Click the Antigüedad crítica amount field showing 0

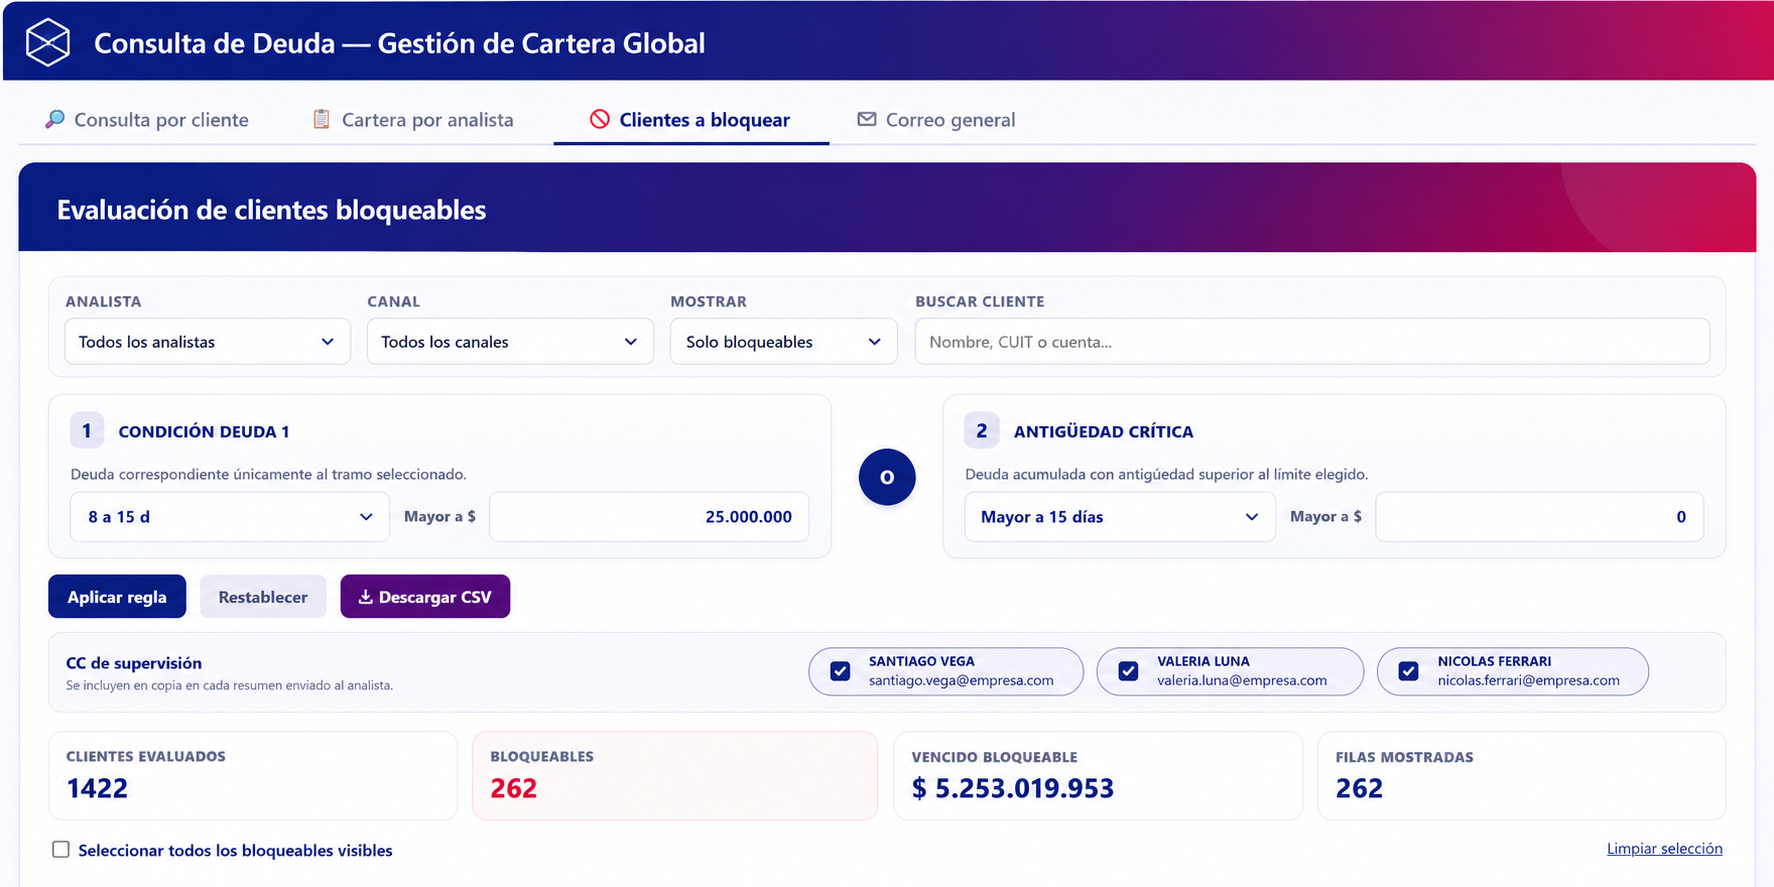click(x=1539, y=517)
